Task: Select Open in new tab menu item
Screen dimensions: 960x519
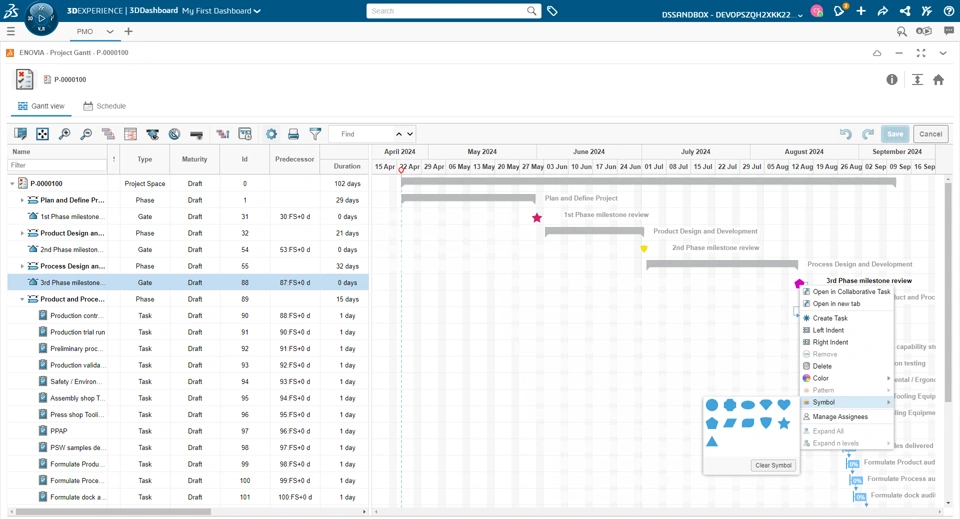Action: click(x=847, y=304)
